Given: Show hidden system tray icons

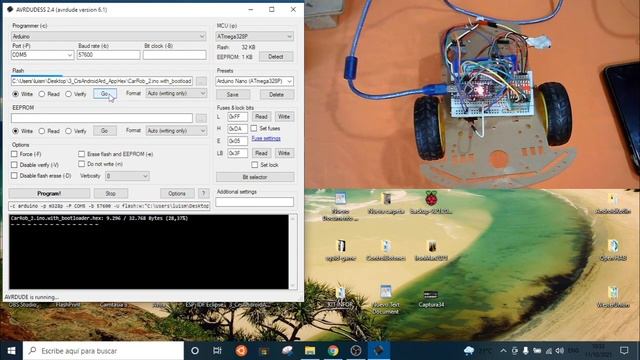Looking at the screenshot, I should pyautogui.click(x=503, y=351).
